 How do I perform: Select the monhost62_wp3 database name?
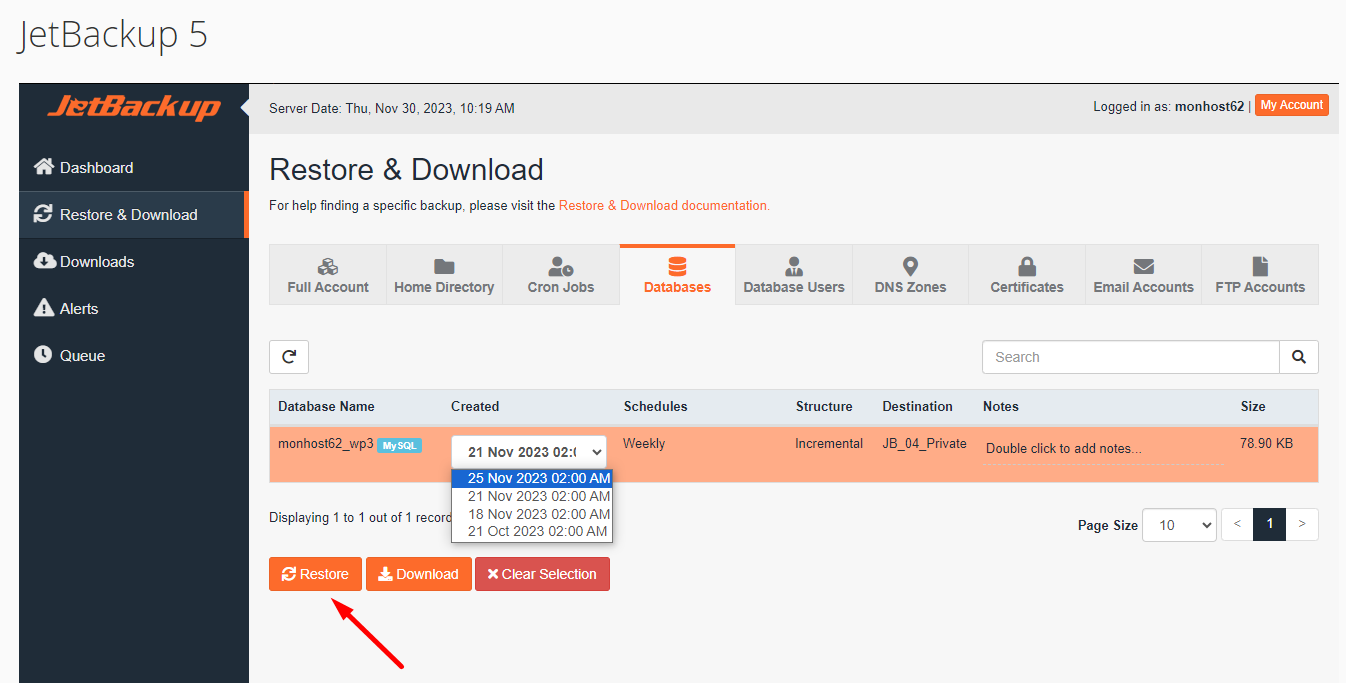pyautogui.click(x=326, y=444)
